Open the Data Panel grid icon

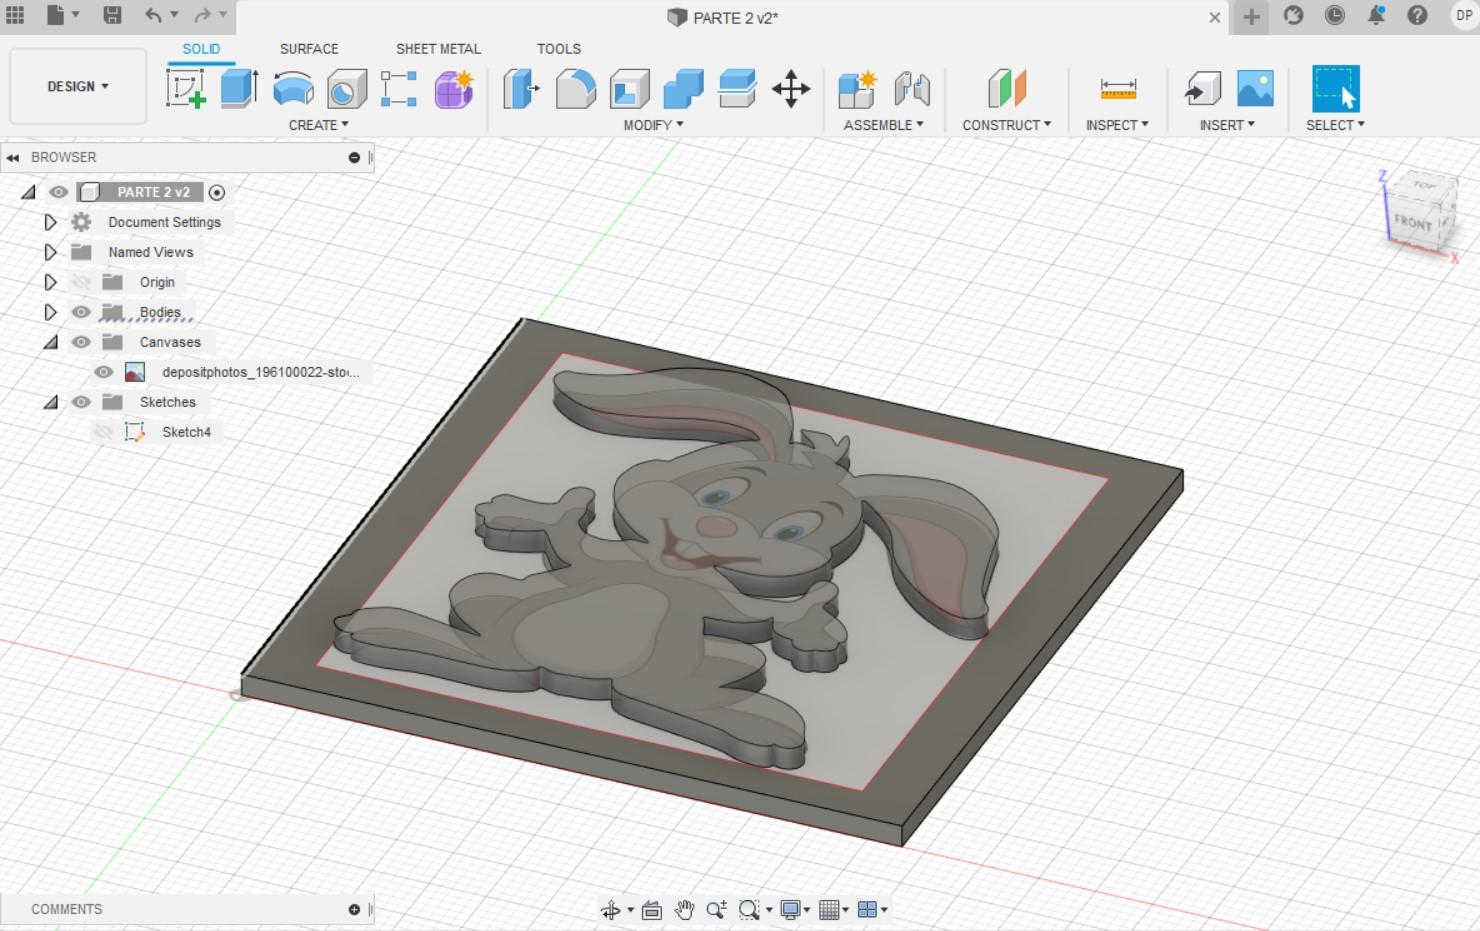pos(15,15)
